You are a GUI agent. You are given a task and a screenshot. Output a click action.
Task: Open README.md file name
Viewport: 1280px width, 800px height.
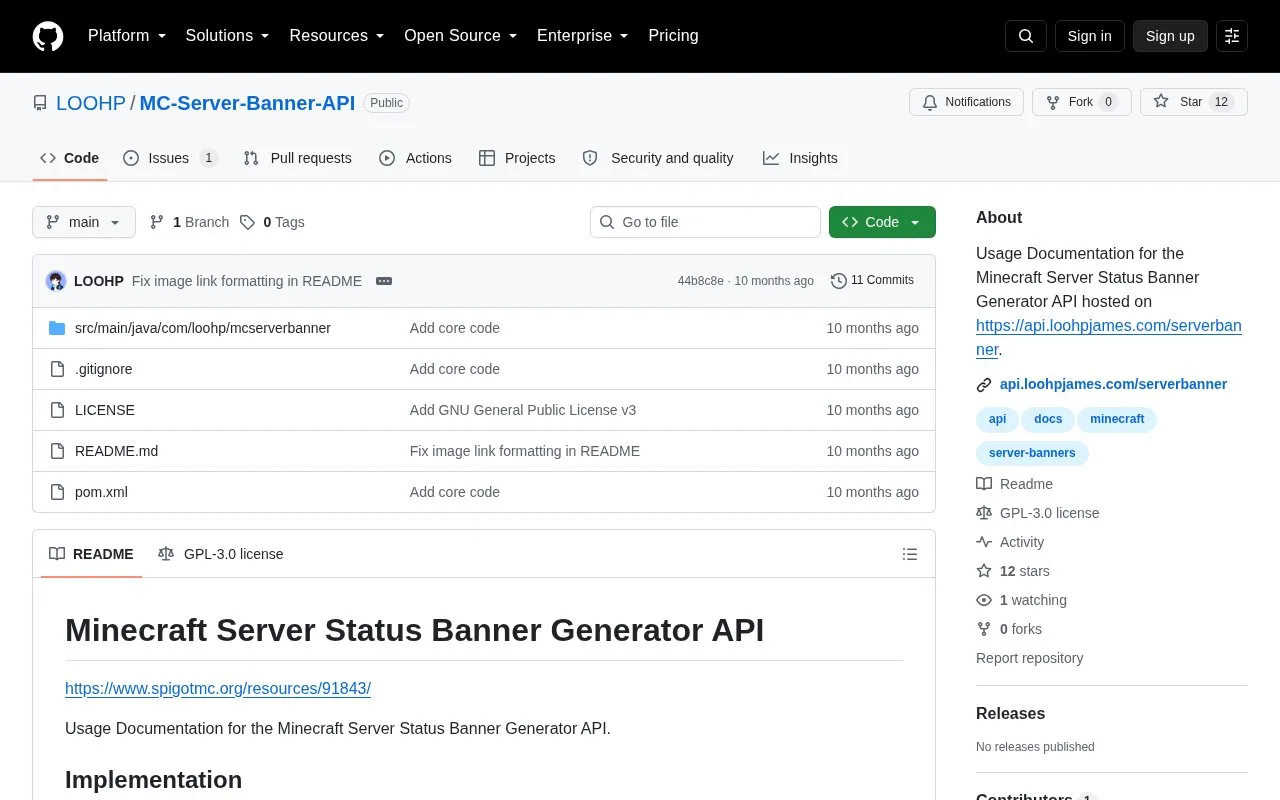pos(116,451)
